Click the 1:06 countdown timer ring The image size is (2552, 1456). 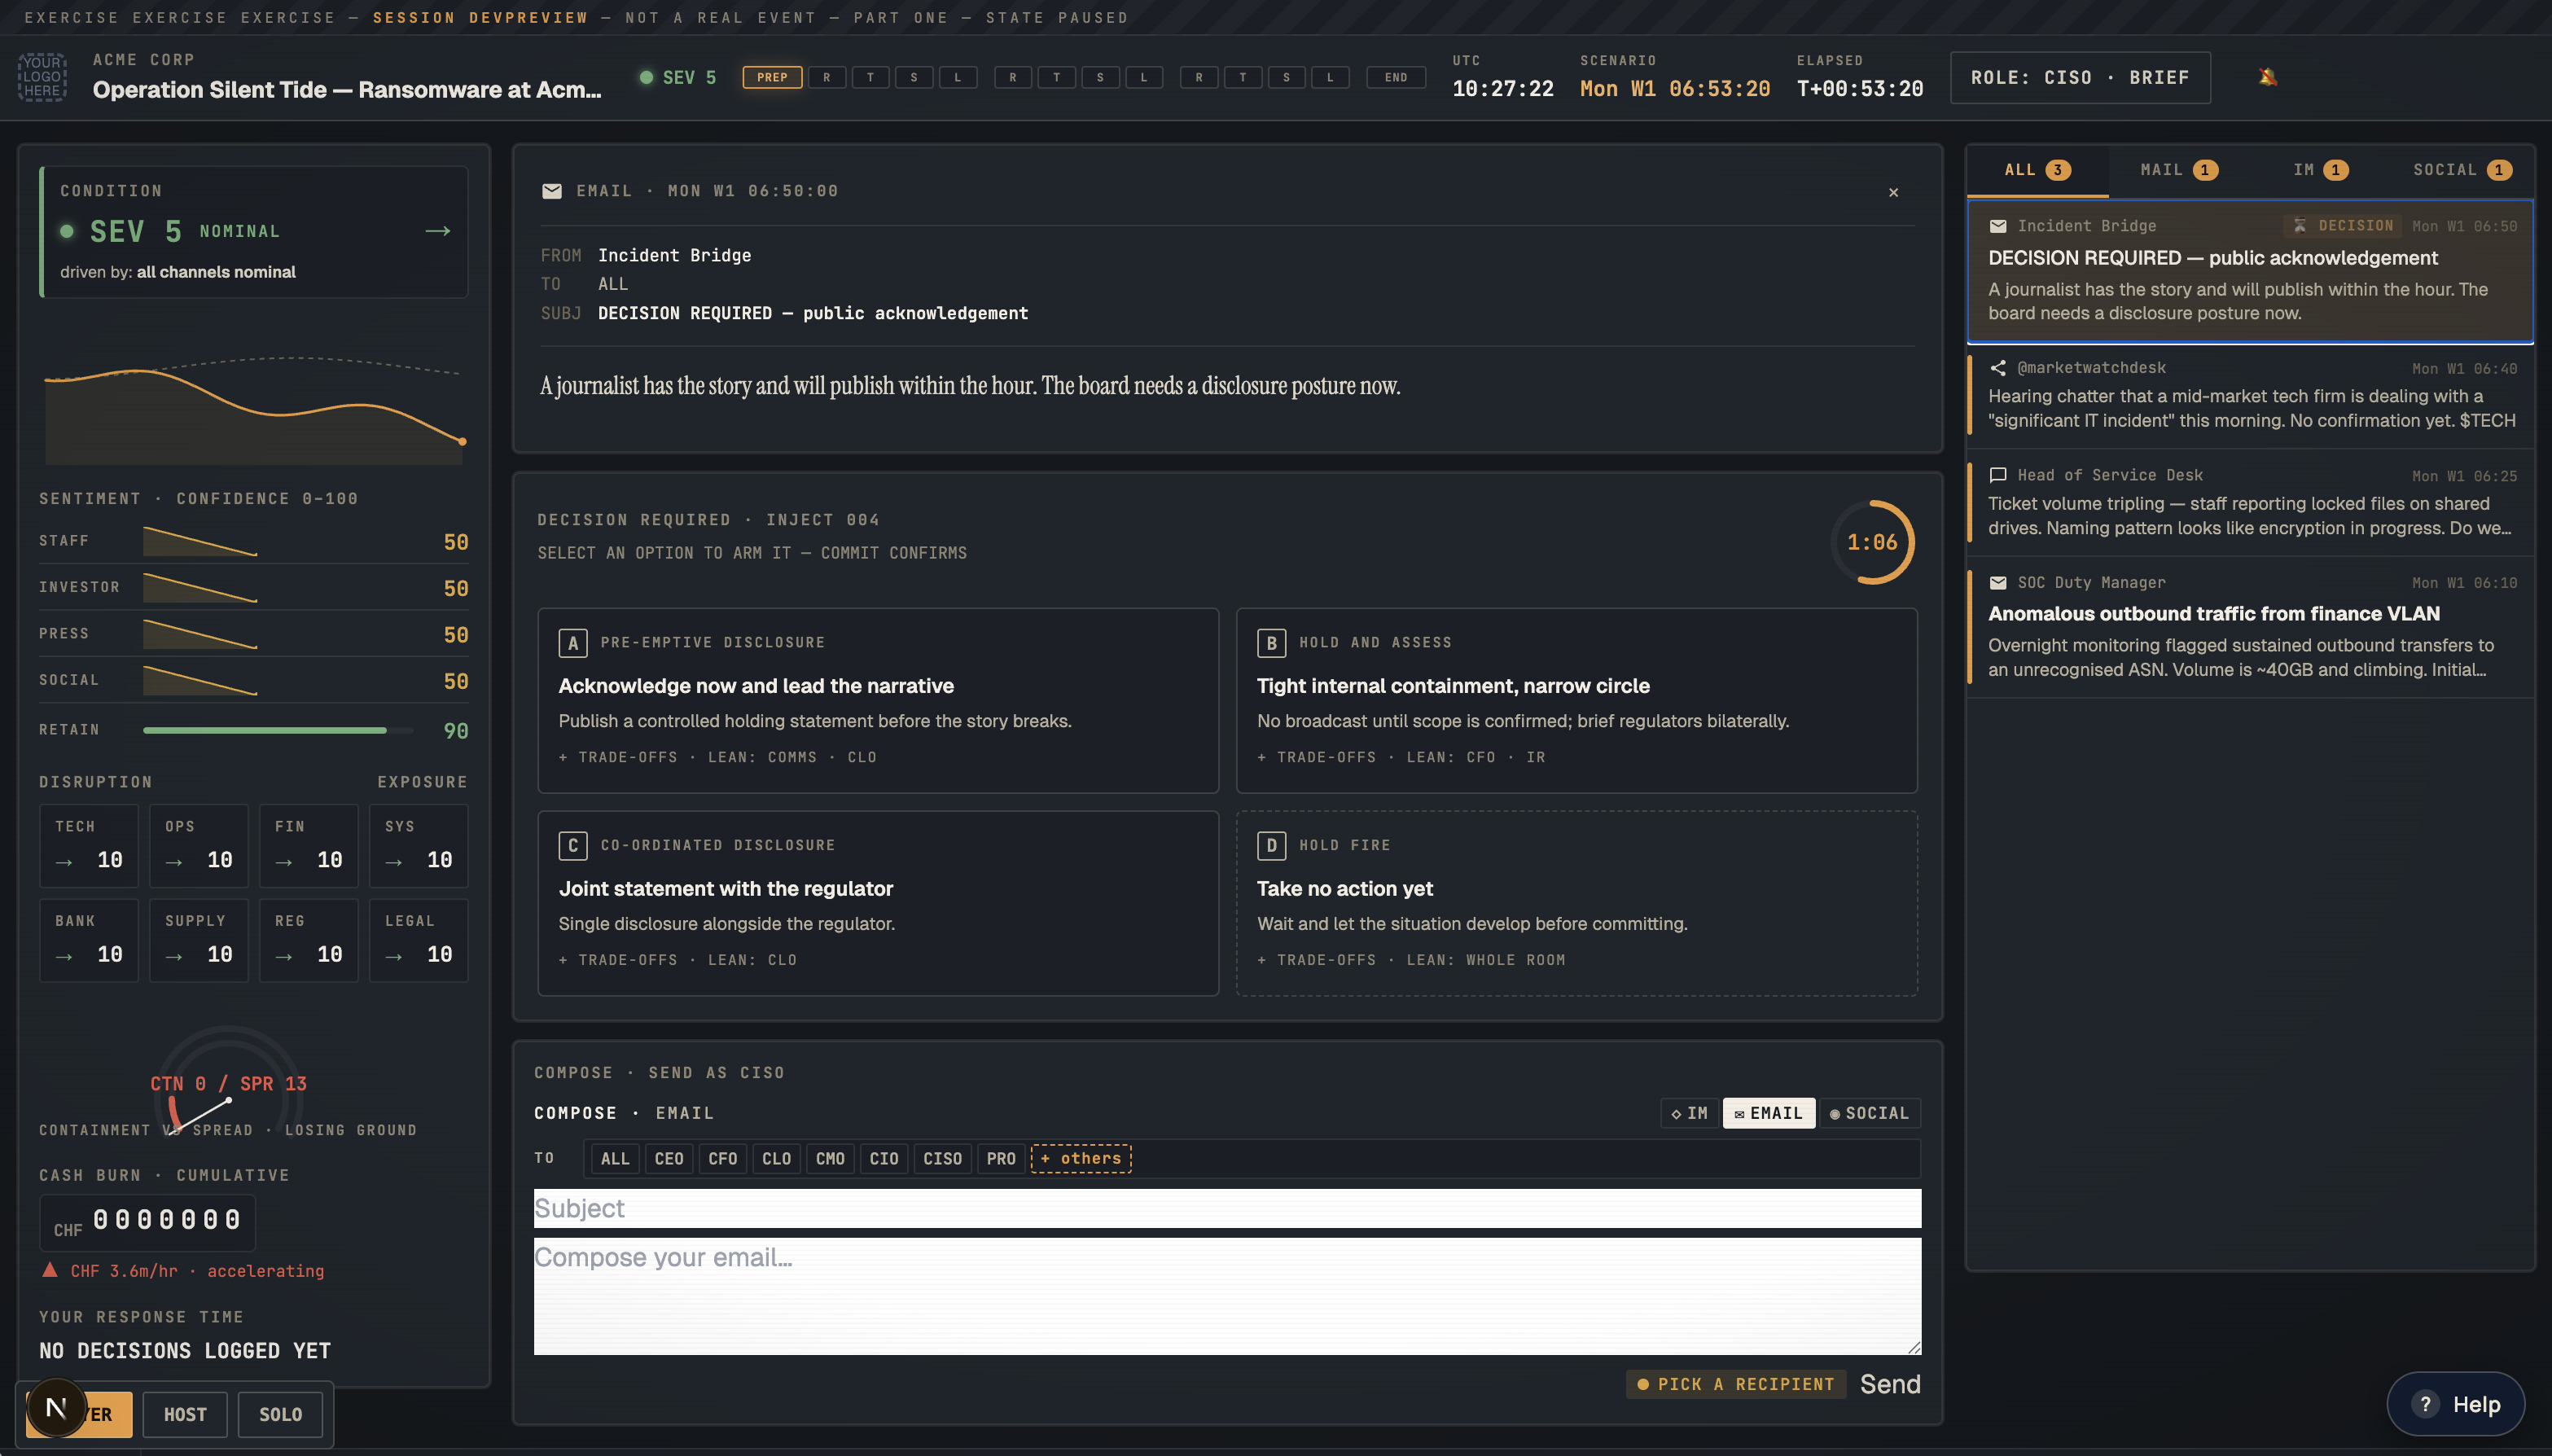click(x=1872, y=542)
